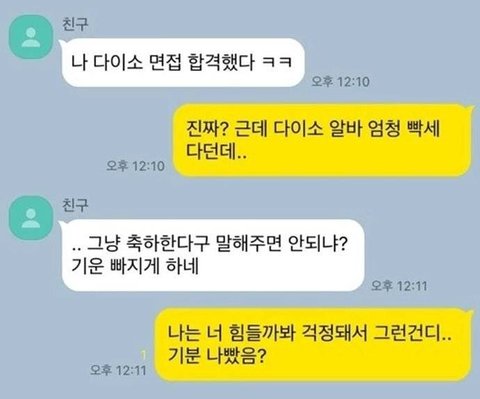Click the word '그런건디..' in last bubble
The image size is (480, 399).
coord(412,333)
